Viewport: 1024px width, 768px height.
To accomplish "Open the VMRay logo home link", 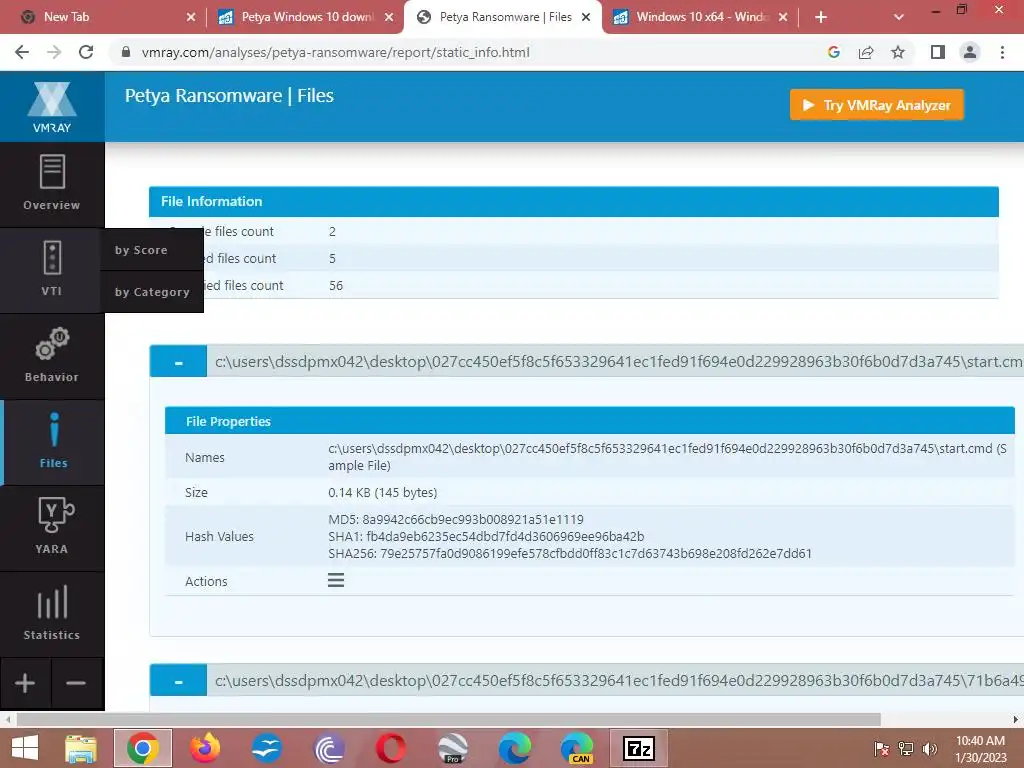I will (x=52, y=107).
